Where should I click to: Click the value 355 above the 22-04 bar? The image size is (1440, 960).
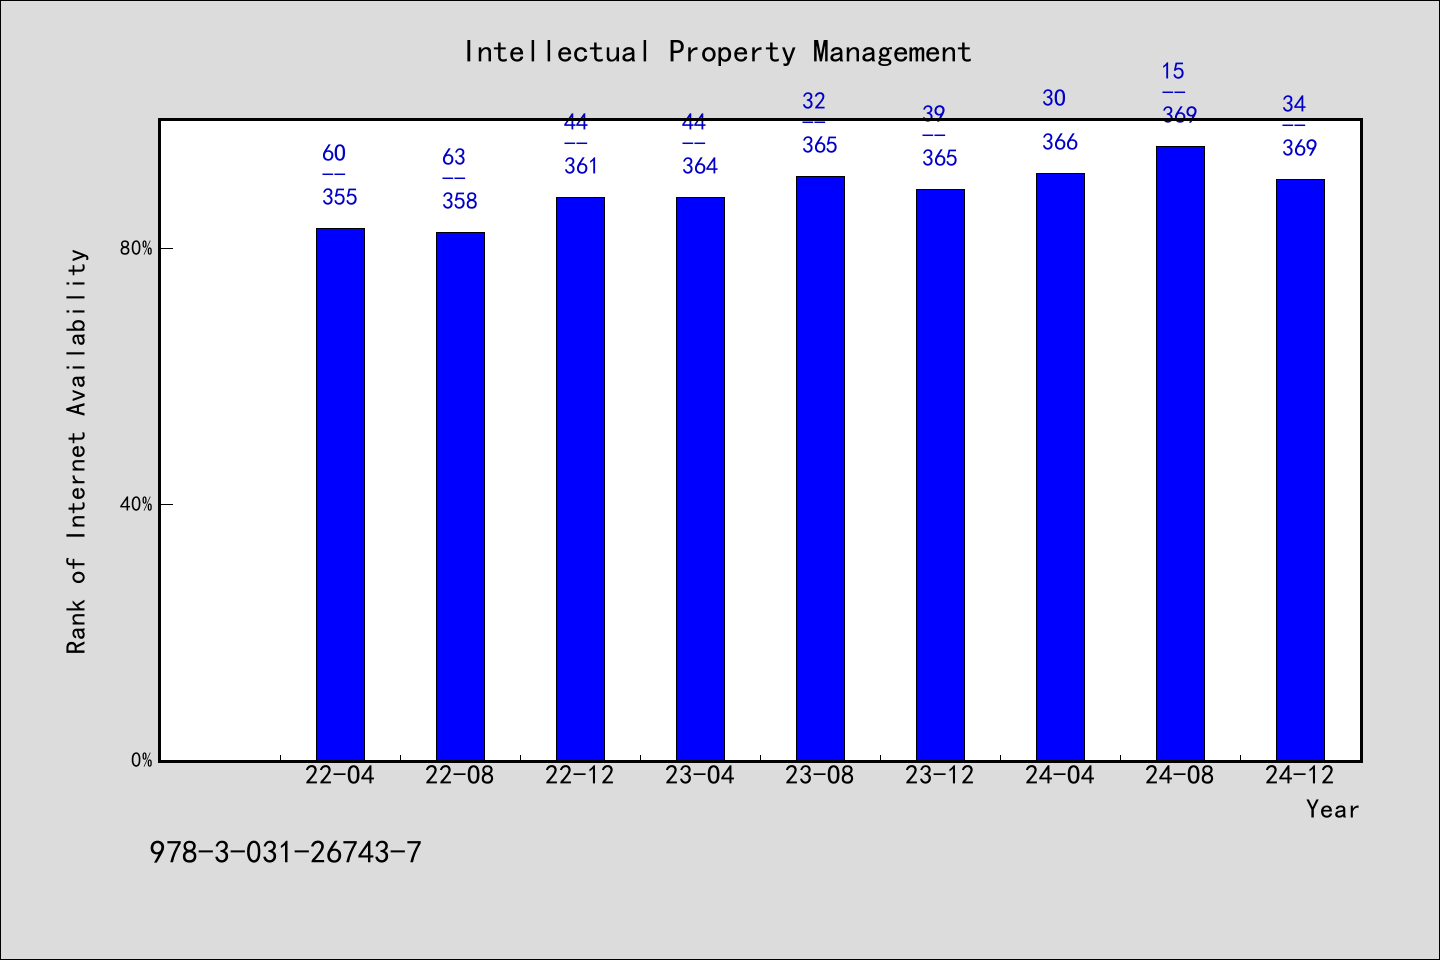[x=340, y=197]
